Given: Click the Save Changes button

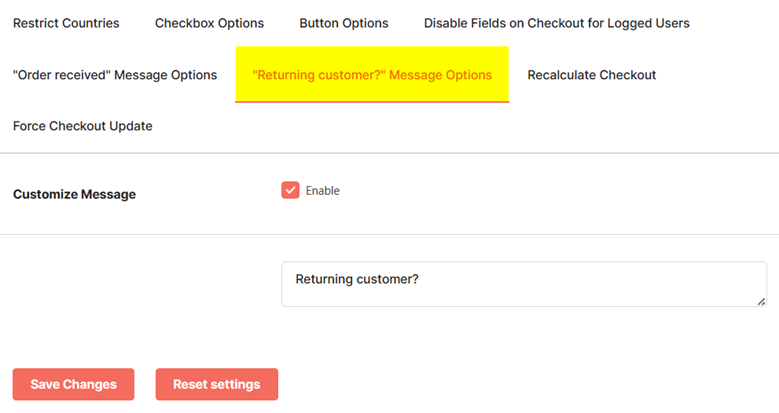Looking at the screenshot, I should click(x=74, y=384).
